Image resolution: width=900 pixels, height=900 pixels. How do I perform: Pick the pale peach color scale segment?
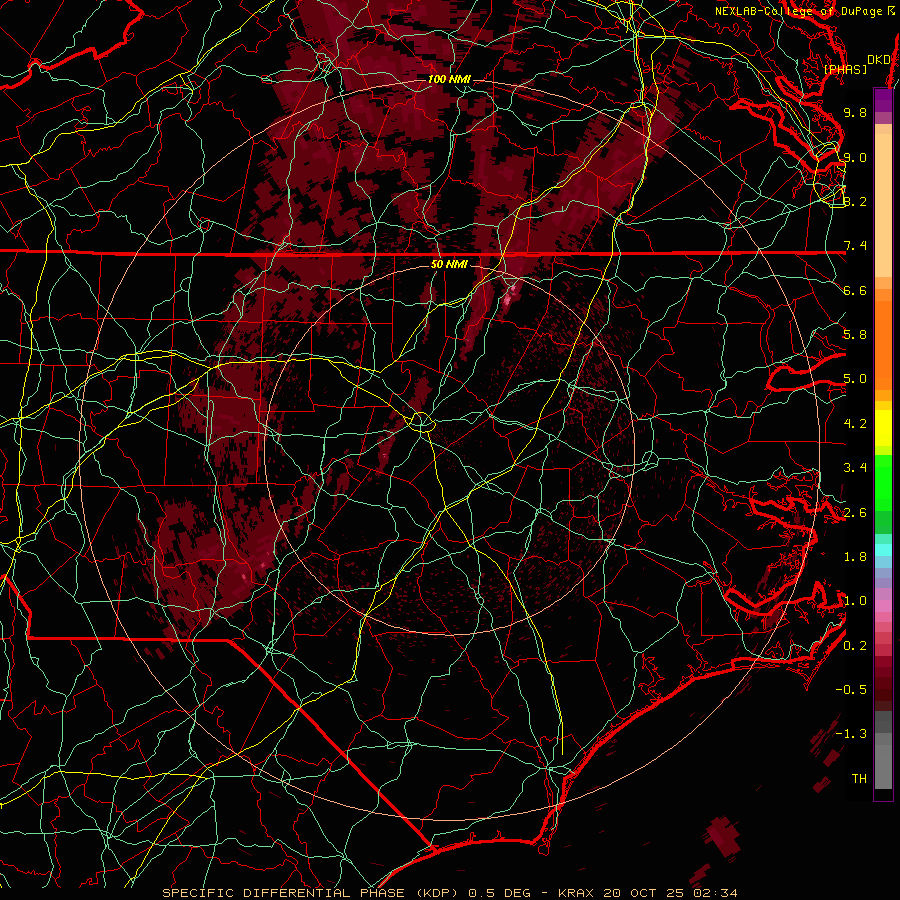click(883, 205)
